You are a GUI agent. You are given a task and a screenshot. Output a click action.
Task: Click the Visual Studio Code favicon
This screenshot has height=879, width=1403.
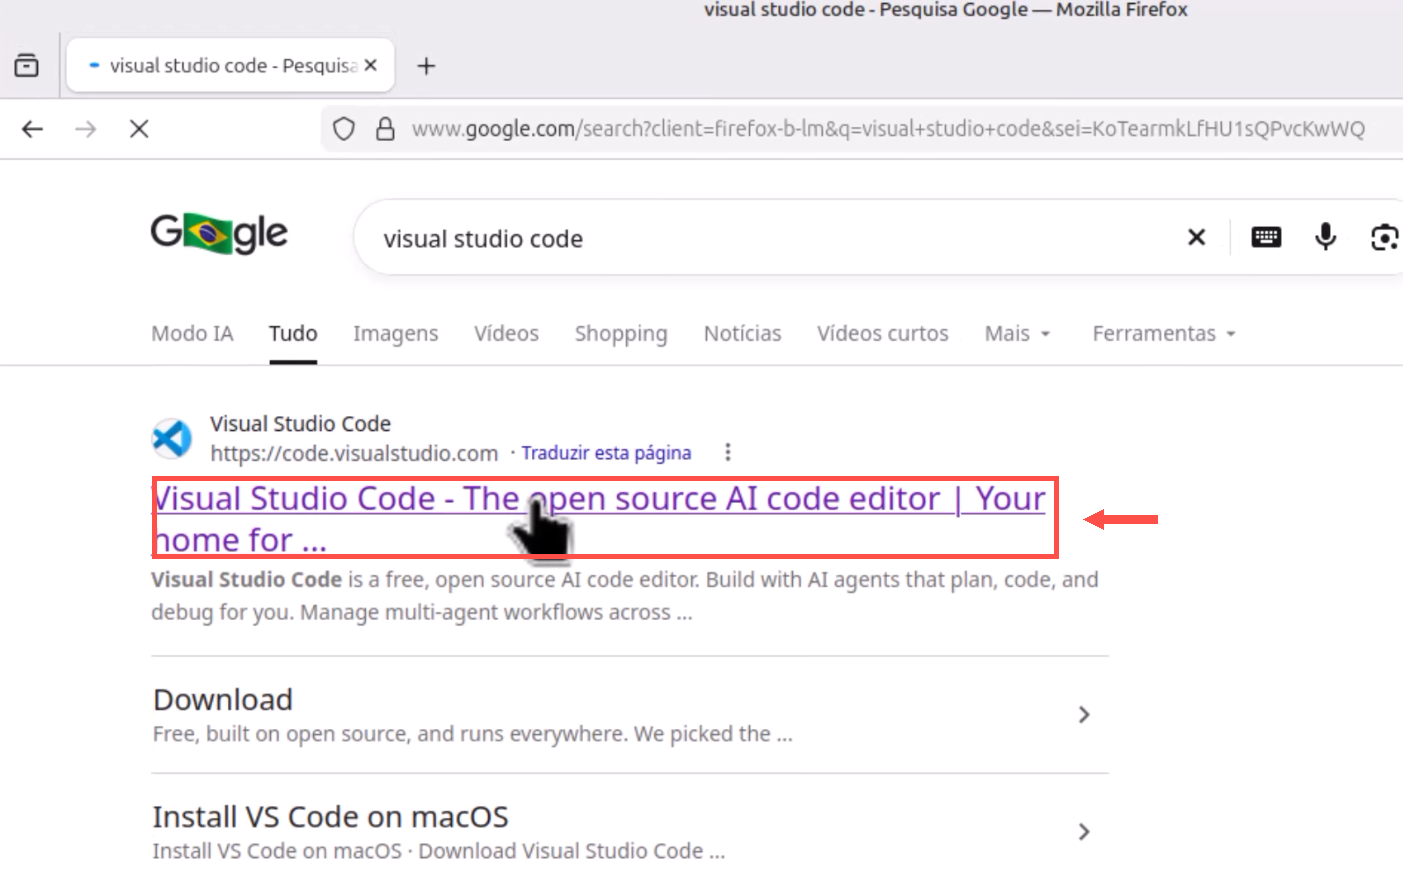pyautogui.click(x=172, y=438)
